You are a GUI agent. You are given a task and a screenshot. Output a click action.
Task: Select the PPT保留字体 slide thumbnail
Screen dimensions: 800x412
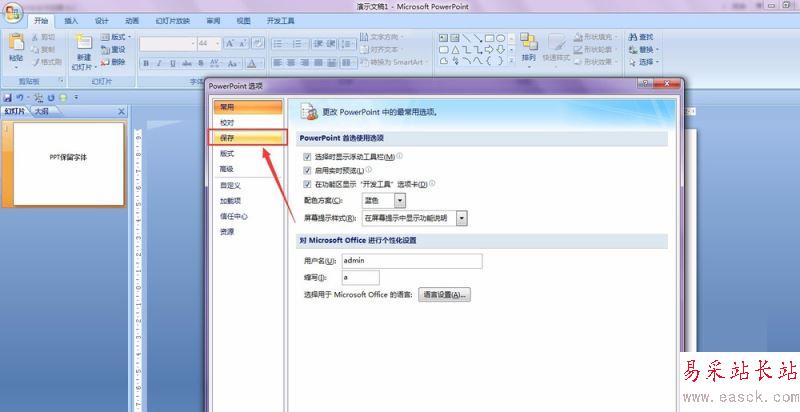[x=69, y=164]
